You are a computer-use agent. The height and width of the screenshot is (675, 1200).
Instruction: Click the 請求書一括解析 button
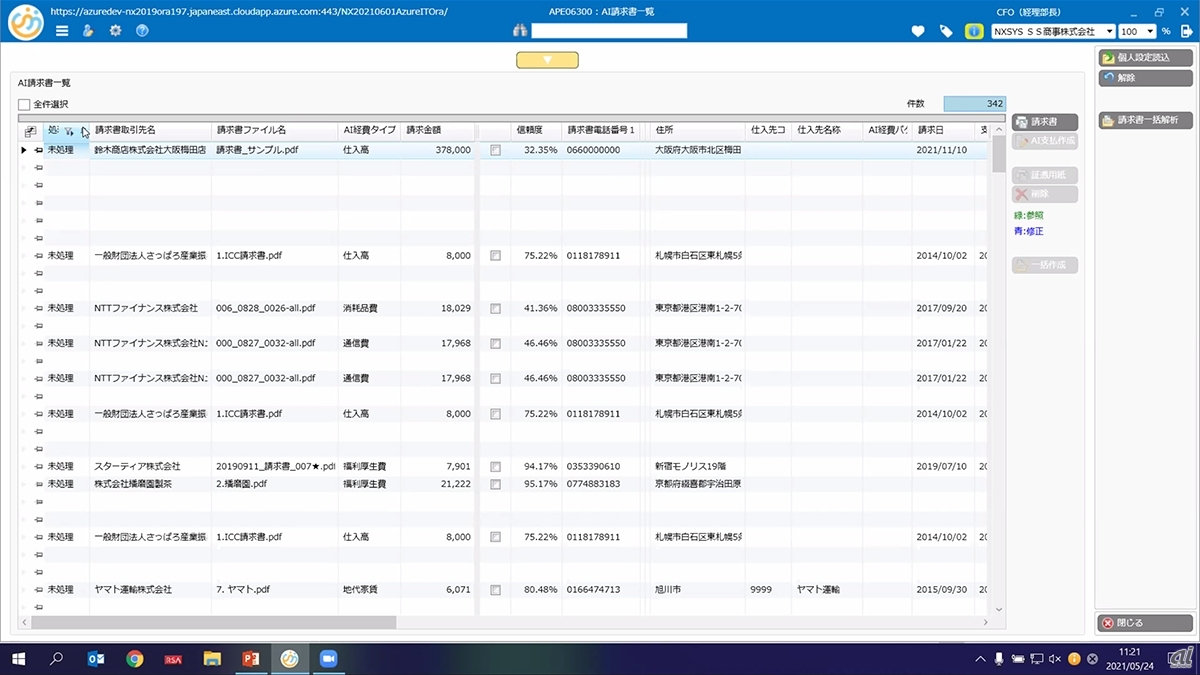(1145, 121)
